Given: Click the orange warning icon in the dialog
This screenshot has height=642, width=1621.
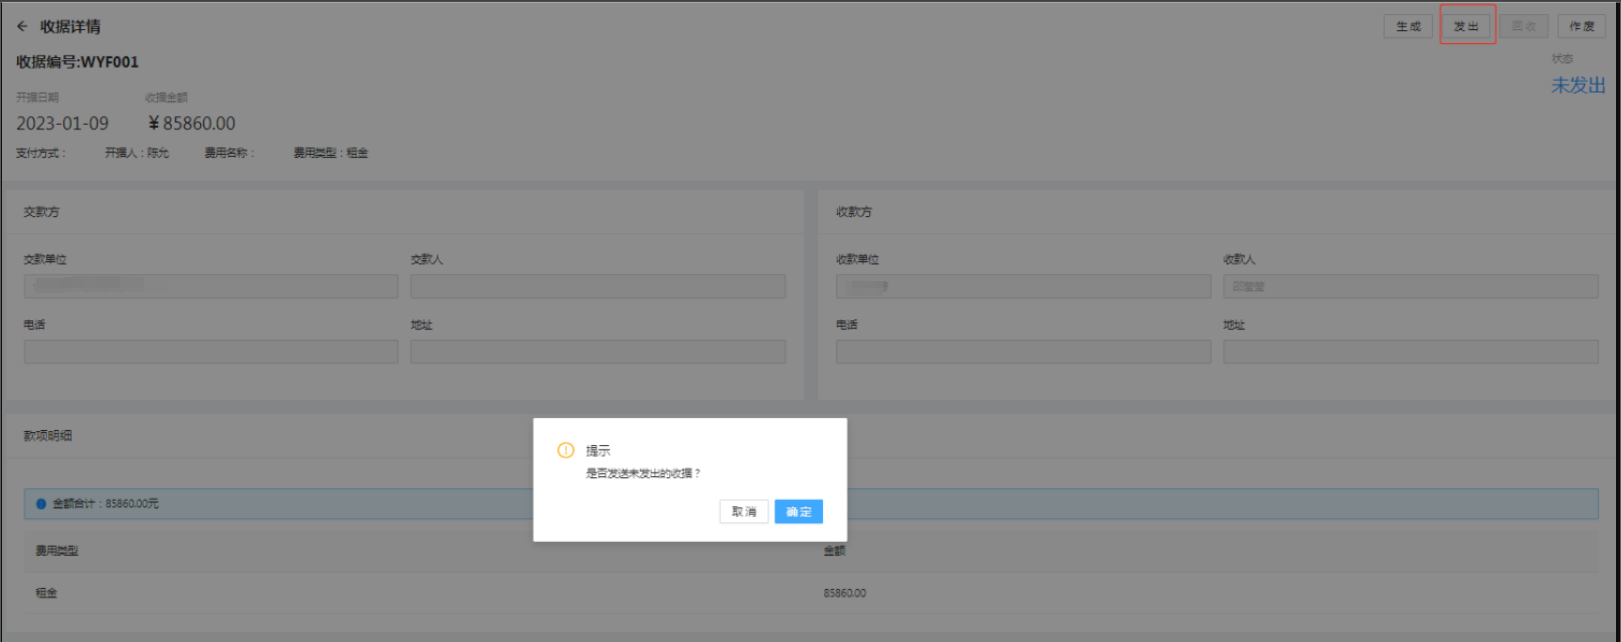Looking at the screenshot, I should [565, 451].
